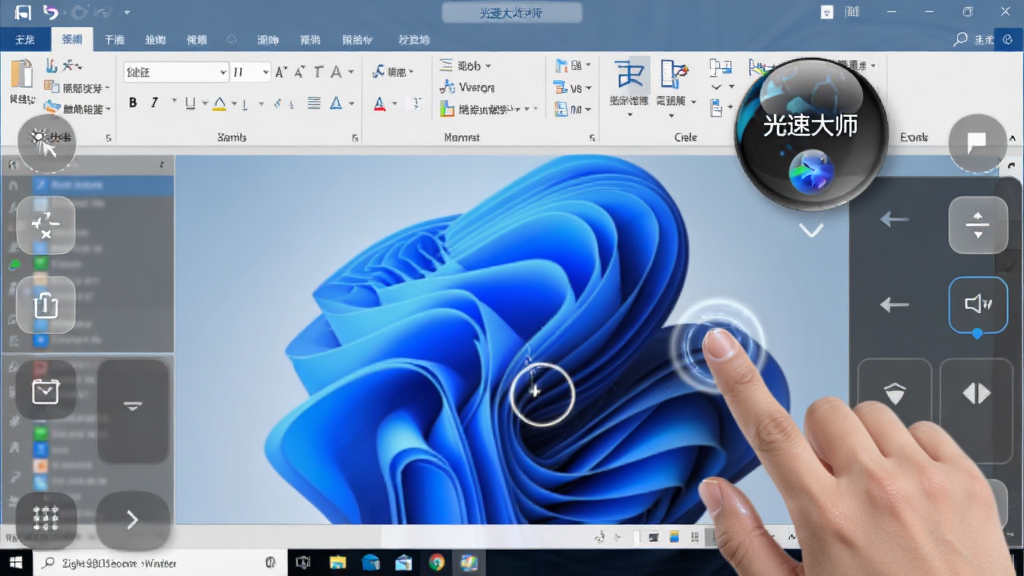This screenshot has height=576, width=1024.
Task: Click the shrink font size icon
Action: (300, 72)
